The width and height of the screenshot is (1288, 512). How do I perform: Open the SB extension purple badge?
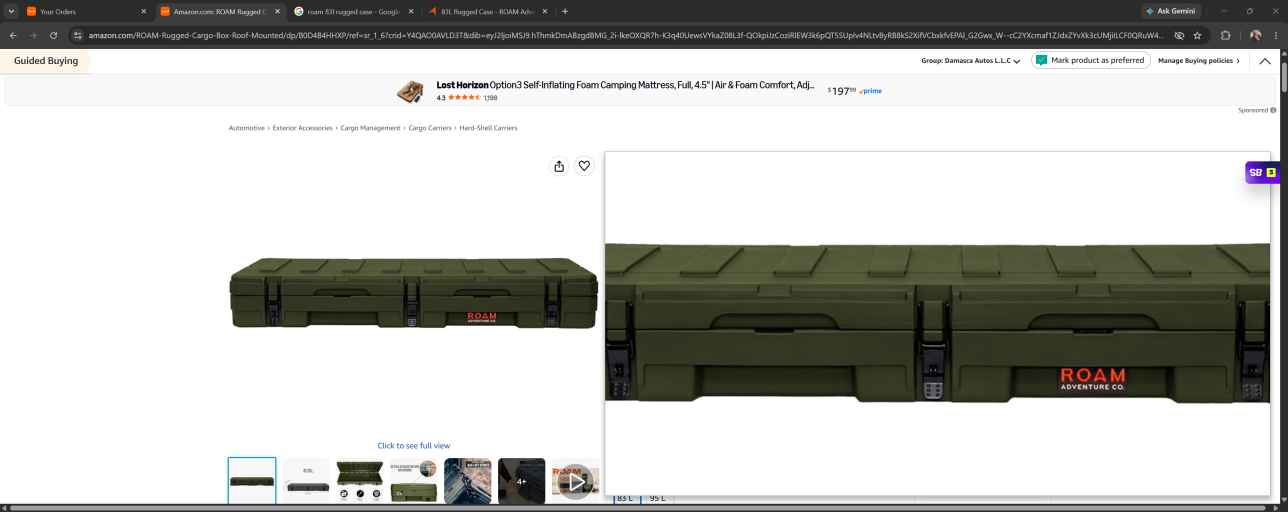(1264, 172)
